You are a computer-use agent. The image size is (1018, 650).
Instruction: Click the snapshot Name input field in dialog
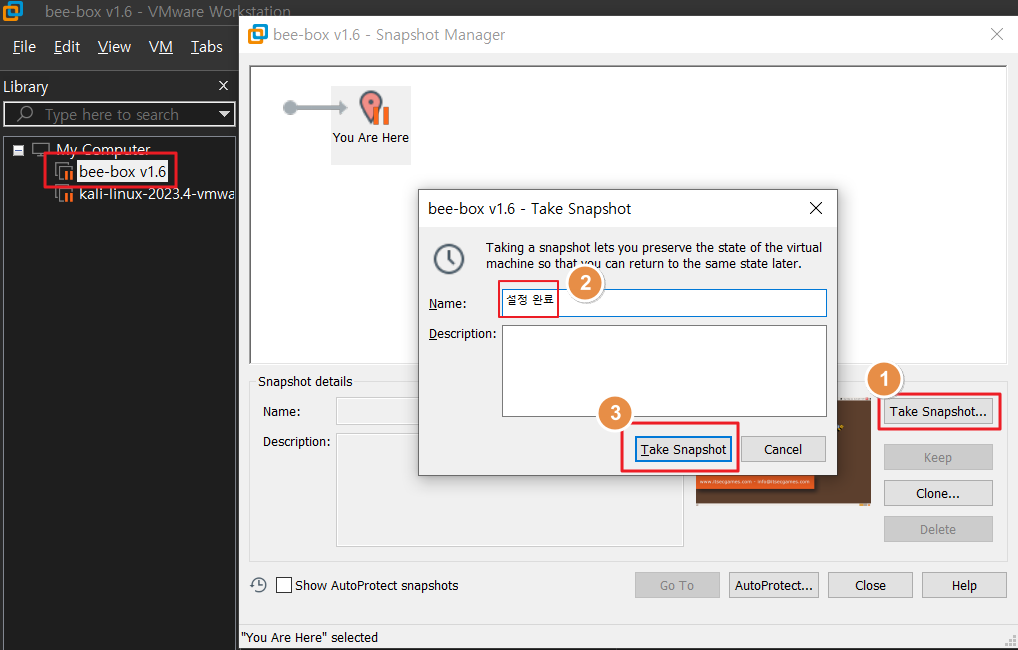[664, 303]
